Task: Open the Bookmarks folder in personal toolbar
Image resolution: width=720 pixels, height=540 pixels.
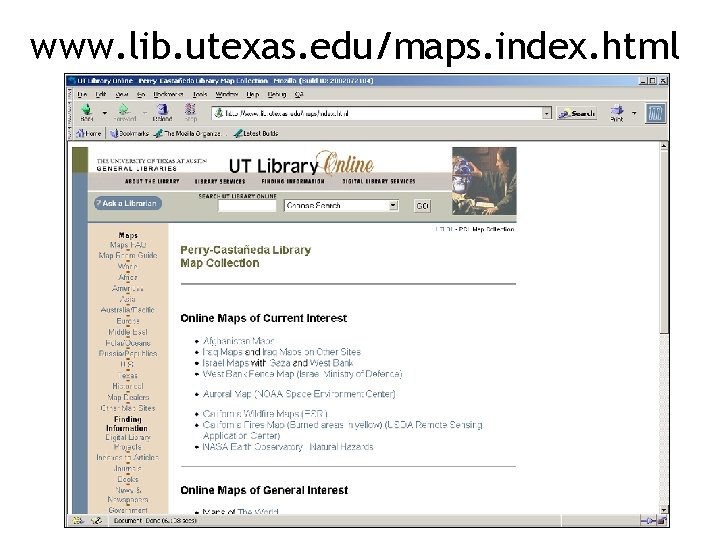Action: click(129, 134)
